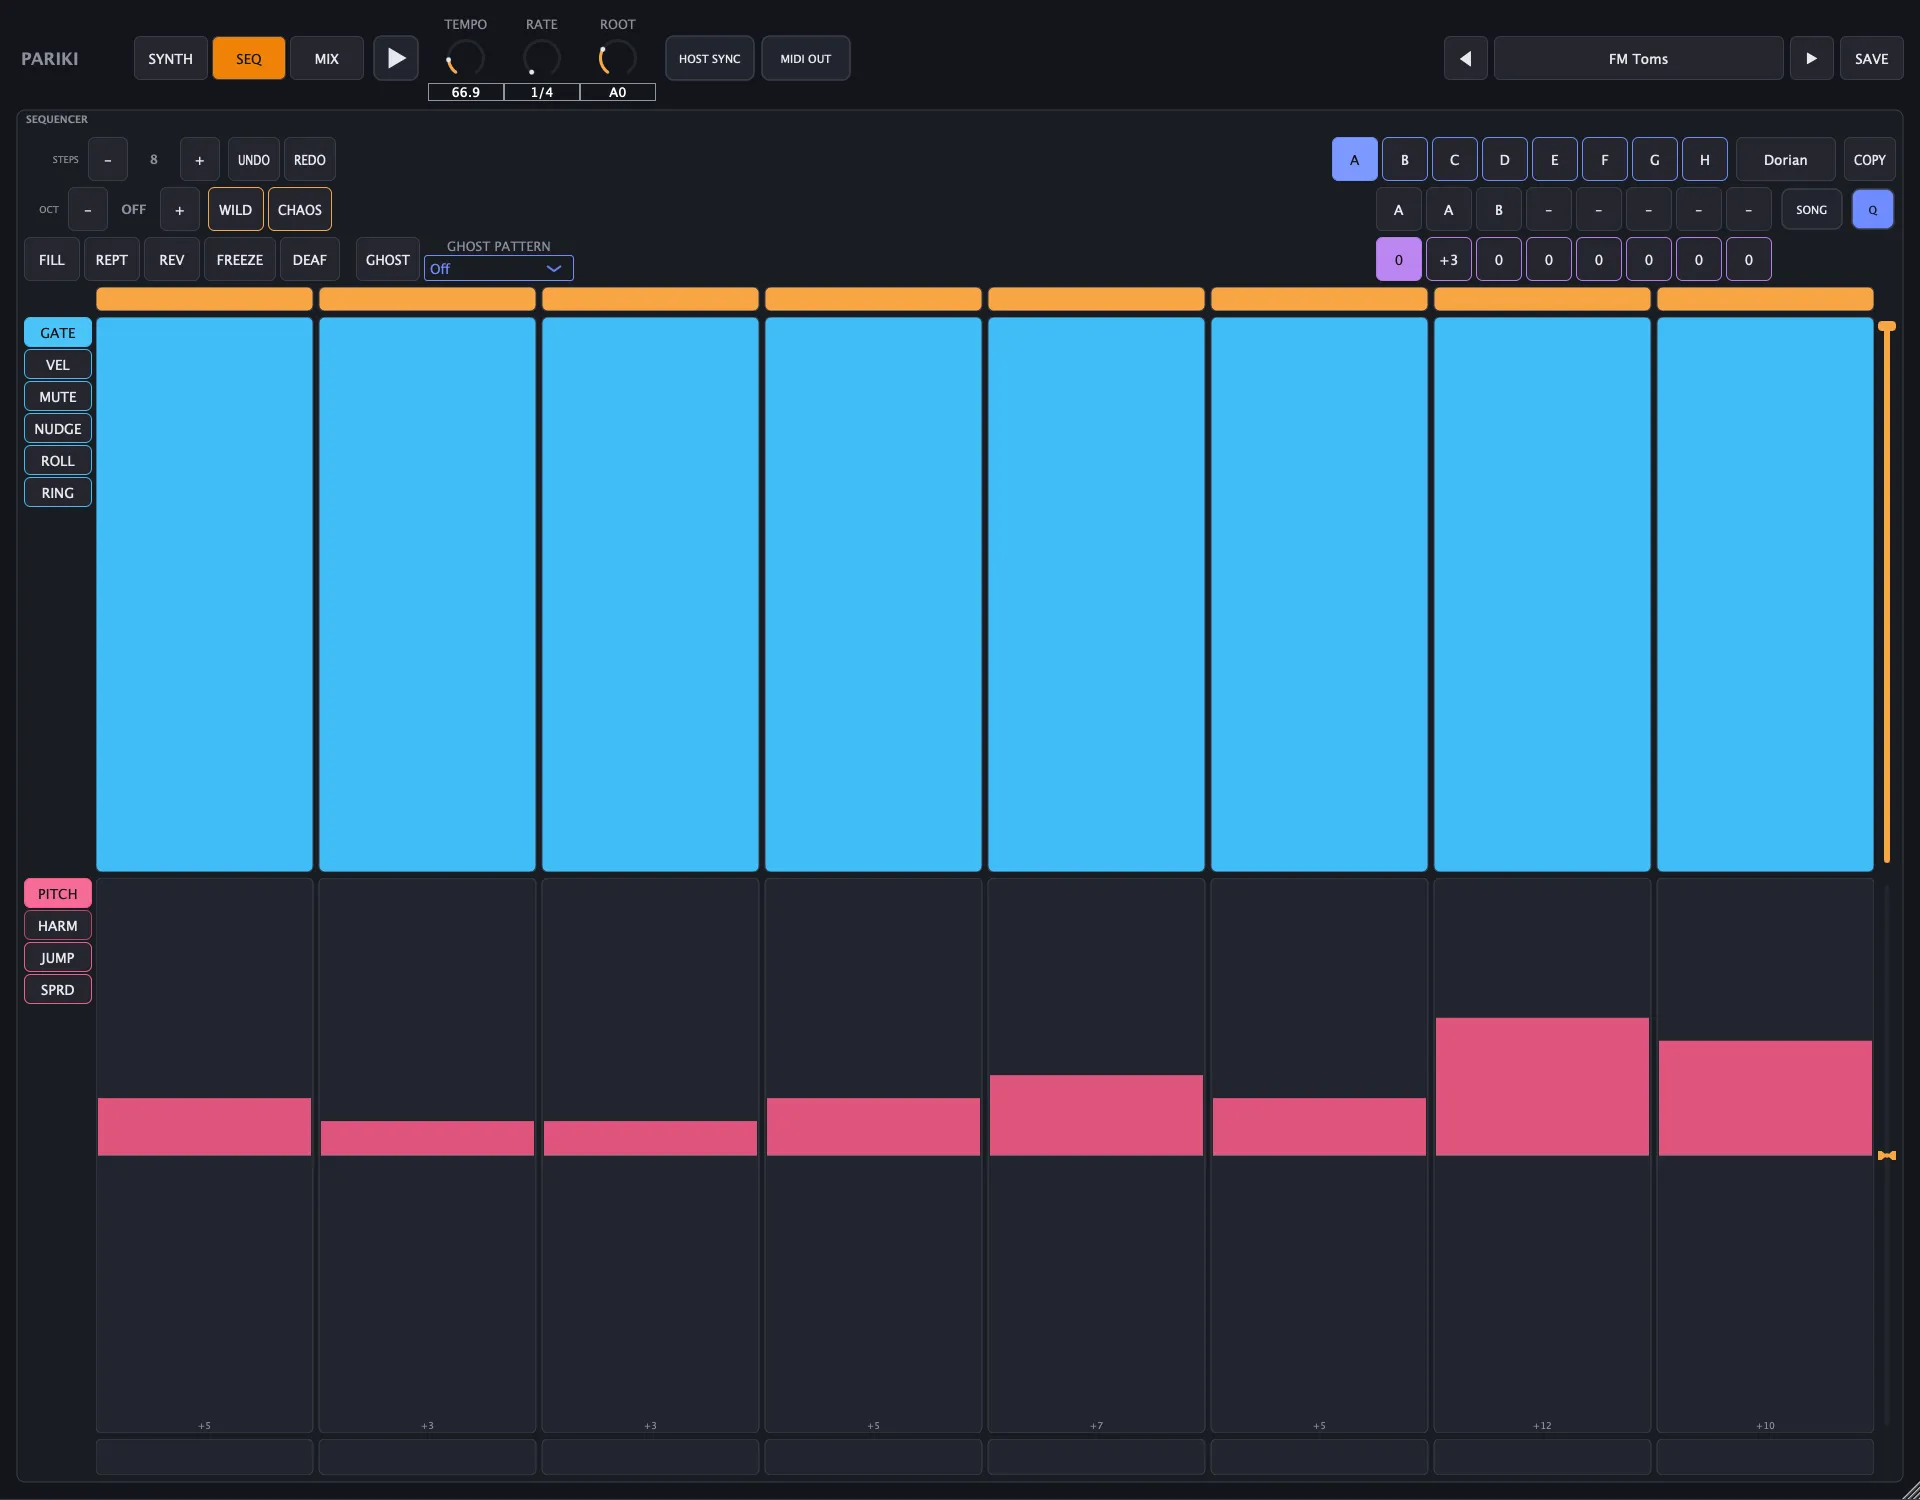
Task: Click the tempo value field 66.9
Action: coord(466,92)
